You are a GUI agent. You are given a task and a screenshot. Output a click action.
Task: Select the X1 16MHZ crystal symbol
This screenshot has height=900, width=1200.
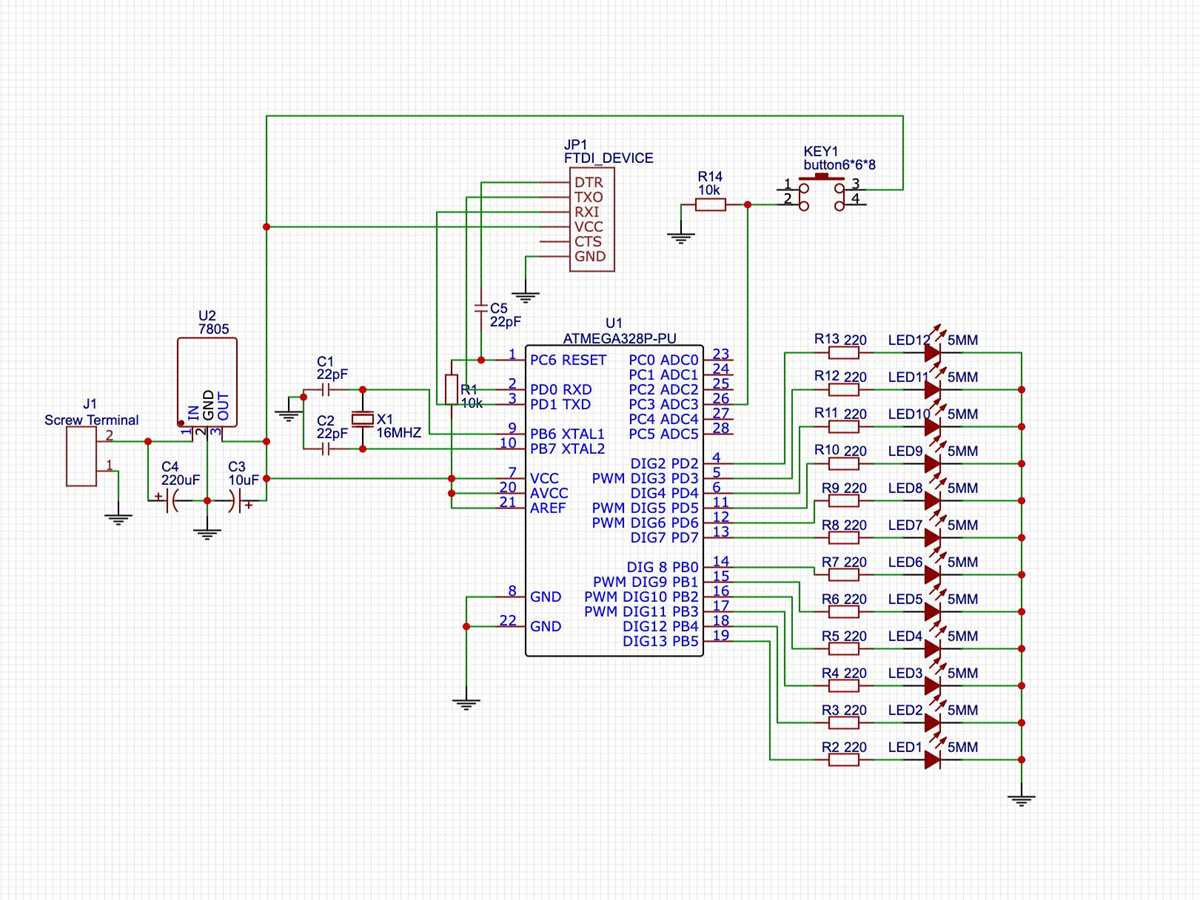coord(362,419)
